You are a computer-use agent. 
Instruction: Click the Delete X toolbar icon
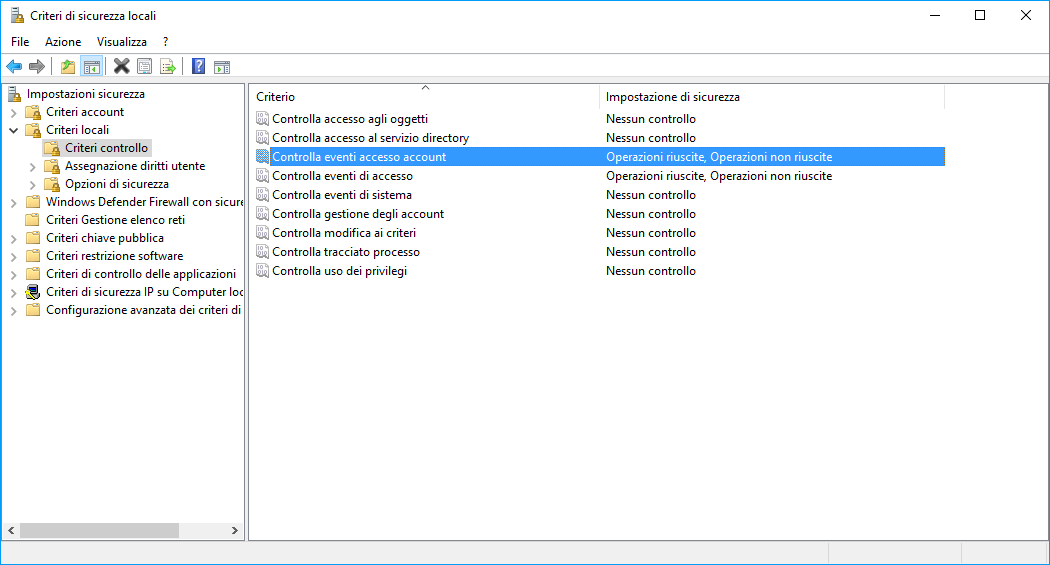[121, 66]
